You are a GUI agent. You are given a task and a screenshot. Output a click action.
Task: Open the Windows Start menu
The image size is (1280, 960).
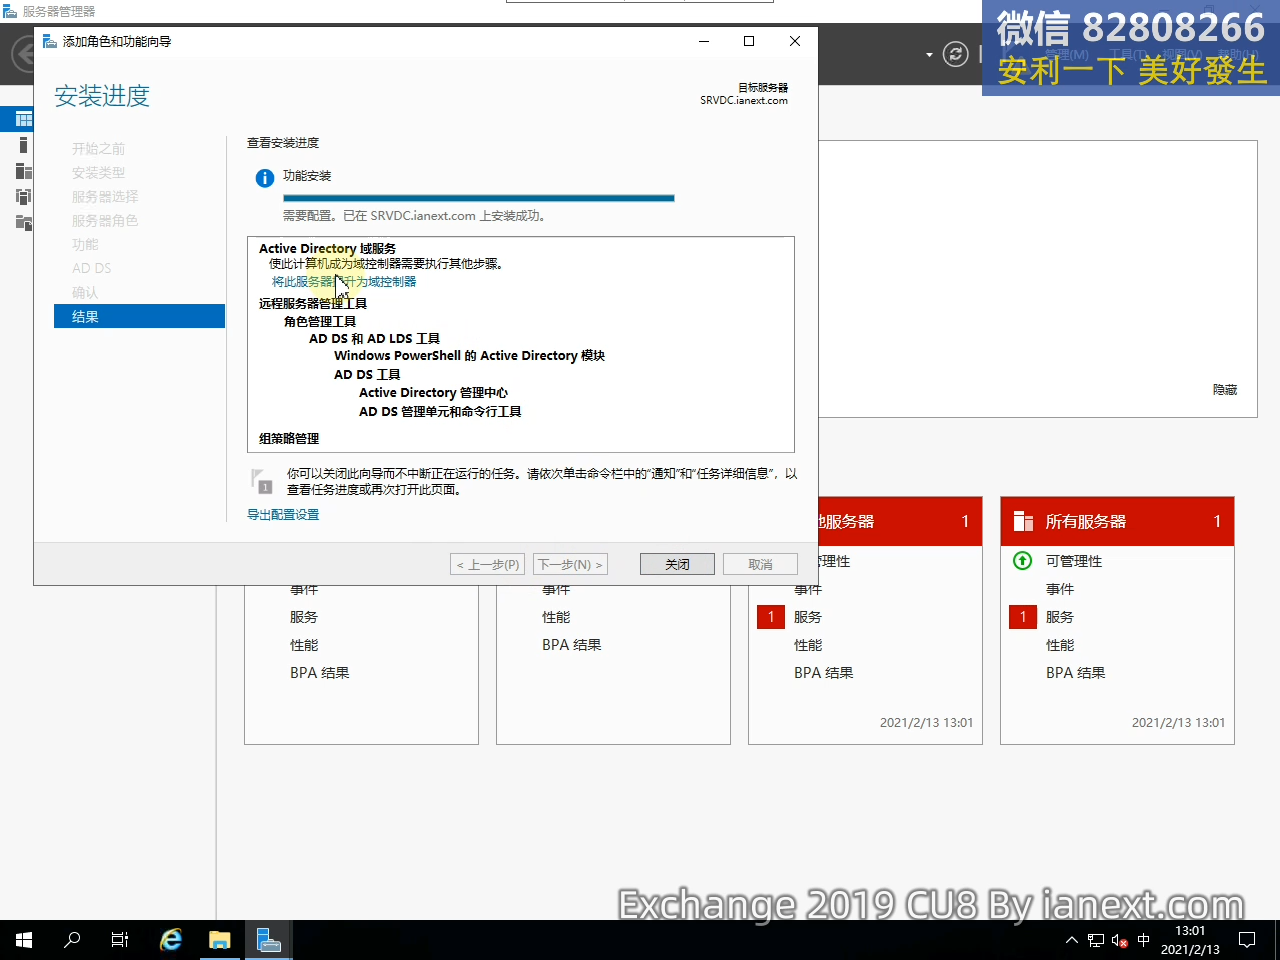[x=24, y=940]
